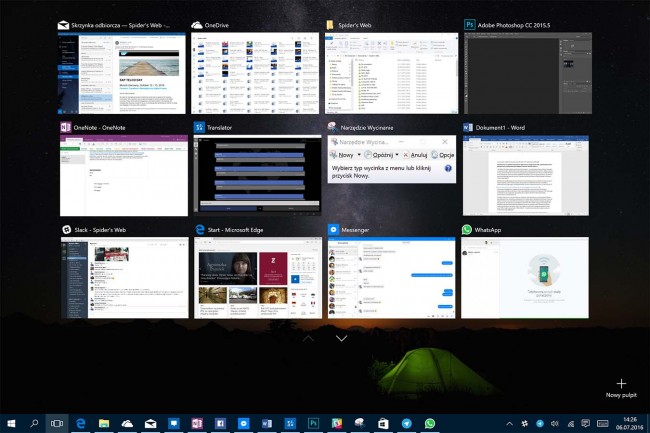Click the Nowy button in Snipping Tool

[342, 155]
